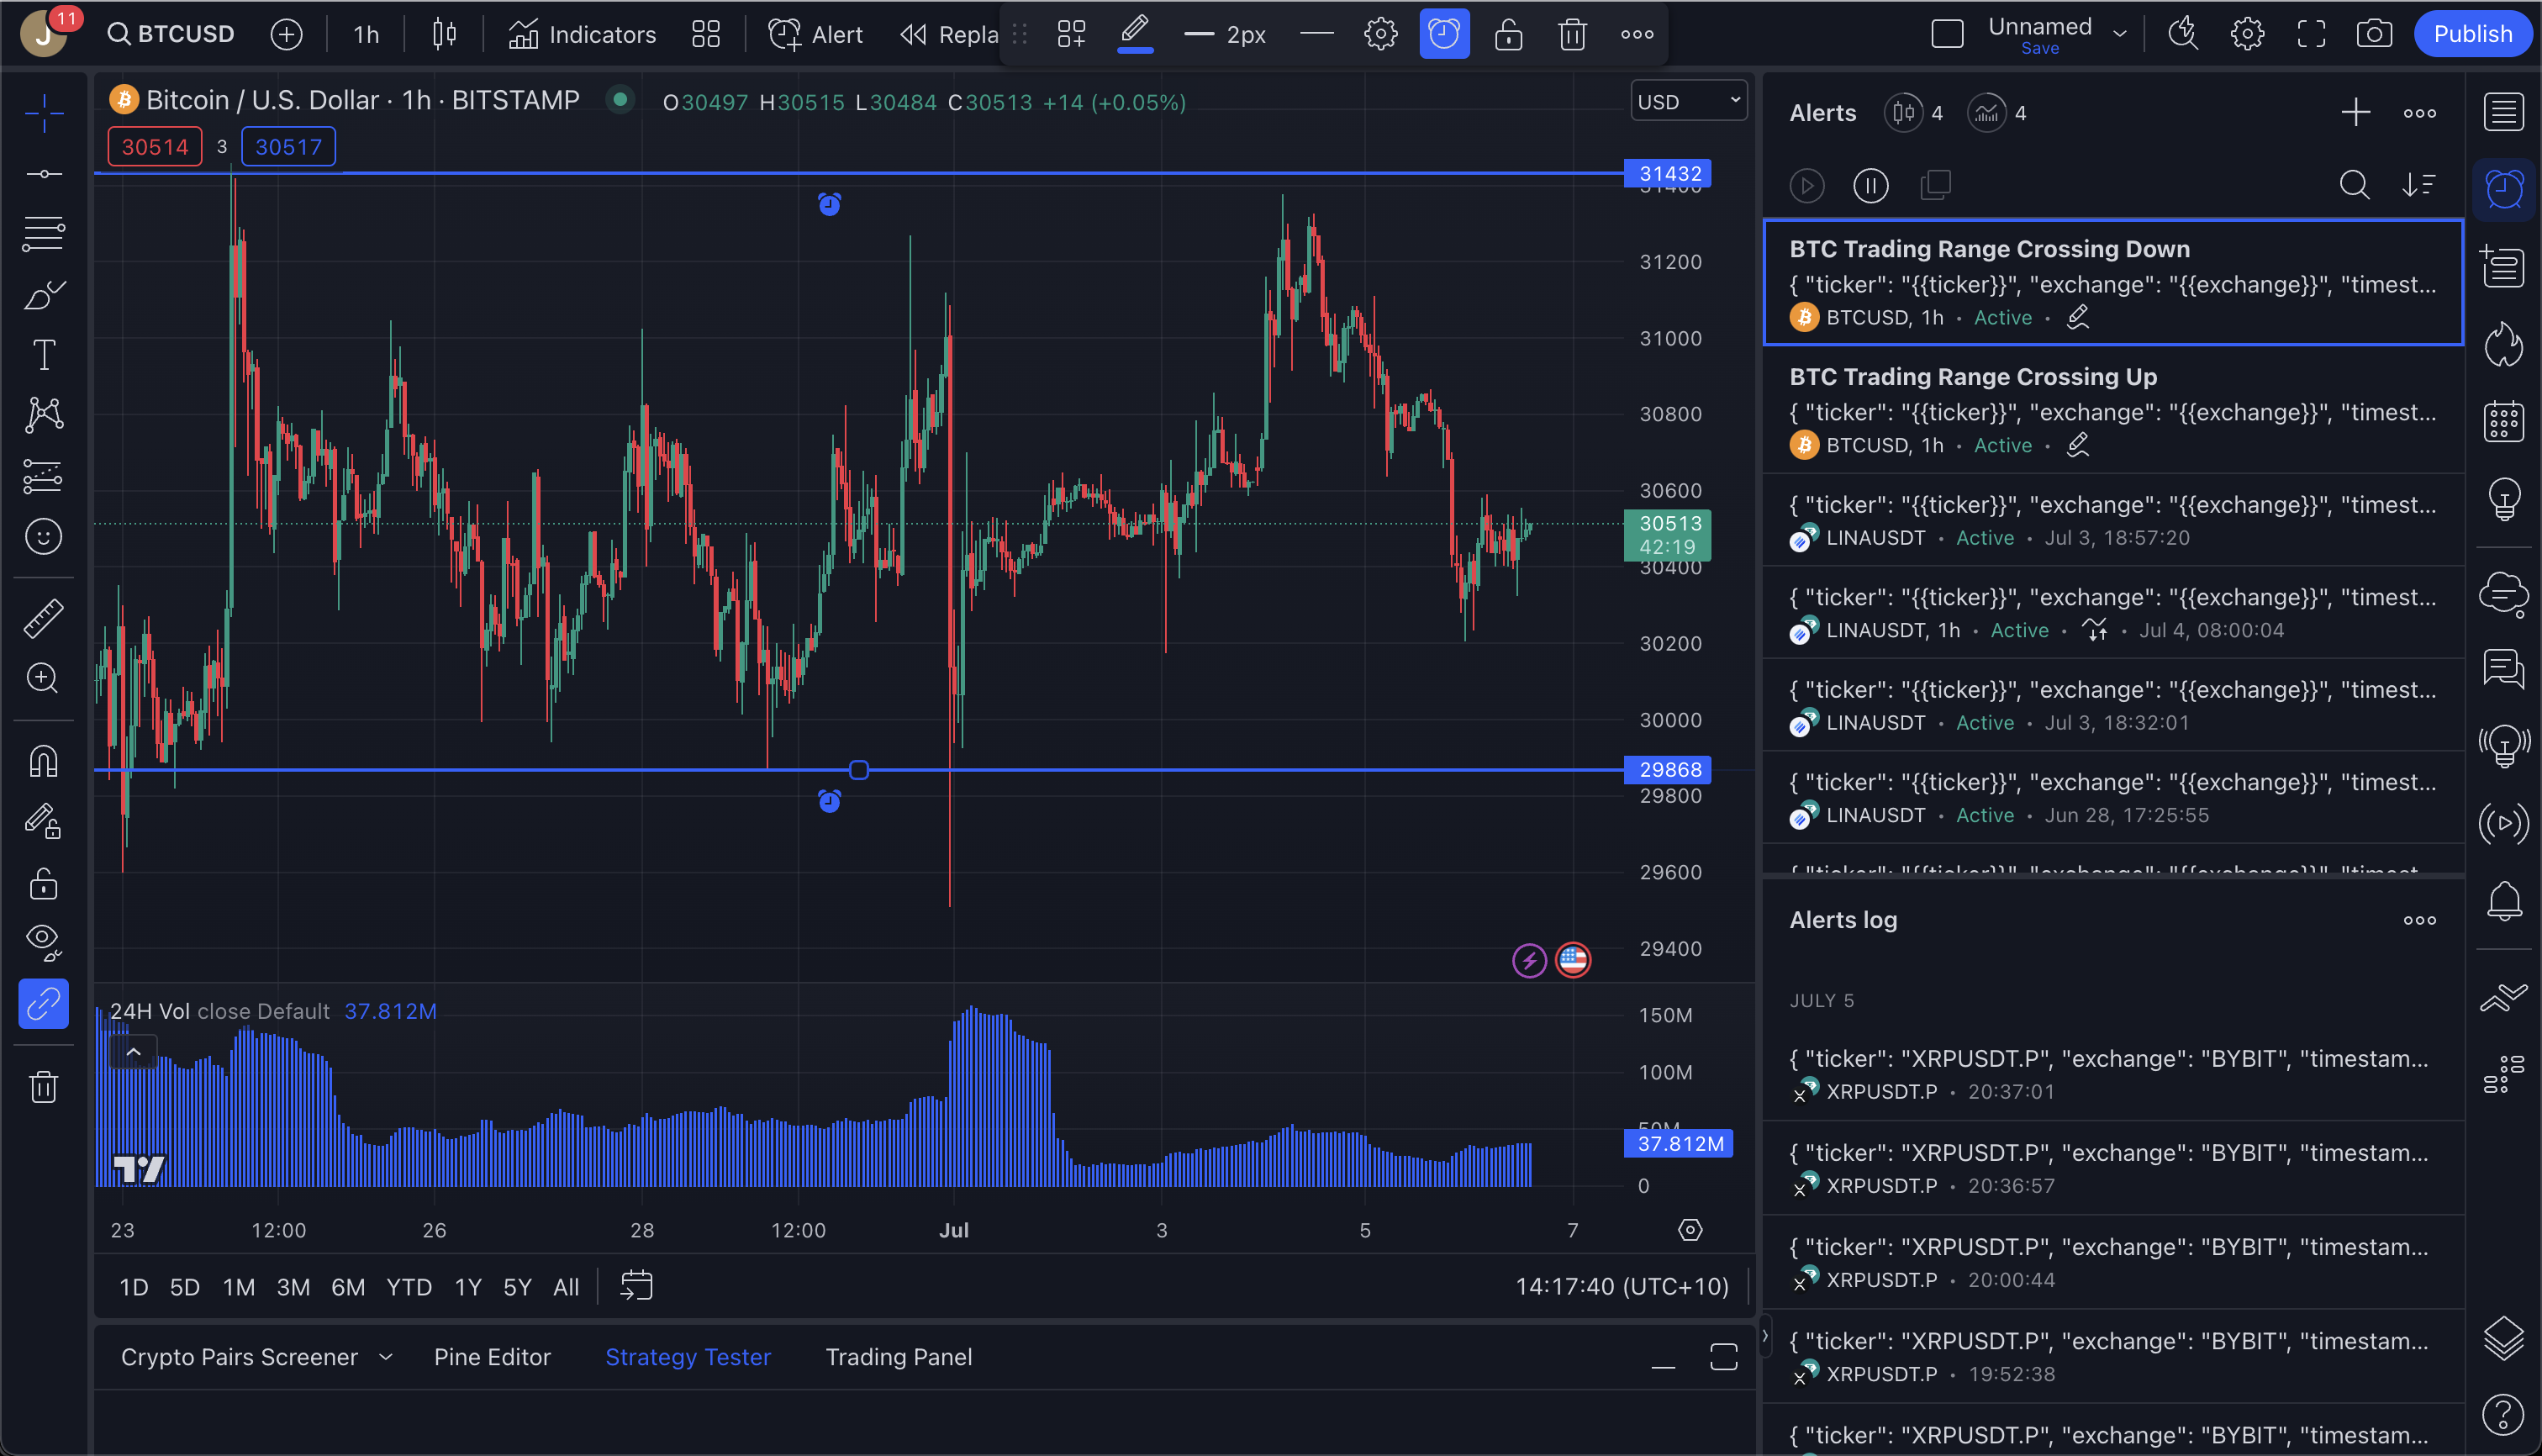Open line color pencil swatch
This screenshot has width=2542, height=1456.
coord(1135,34)
